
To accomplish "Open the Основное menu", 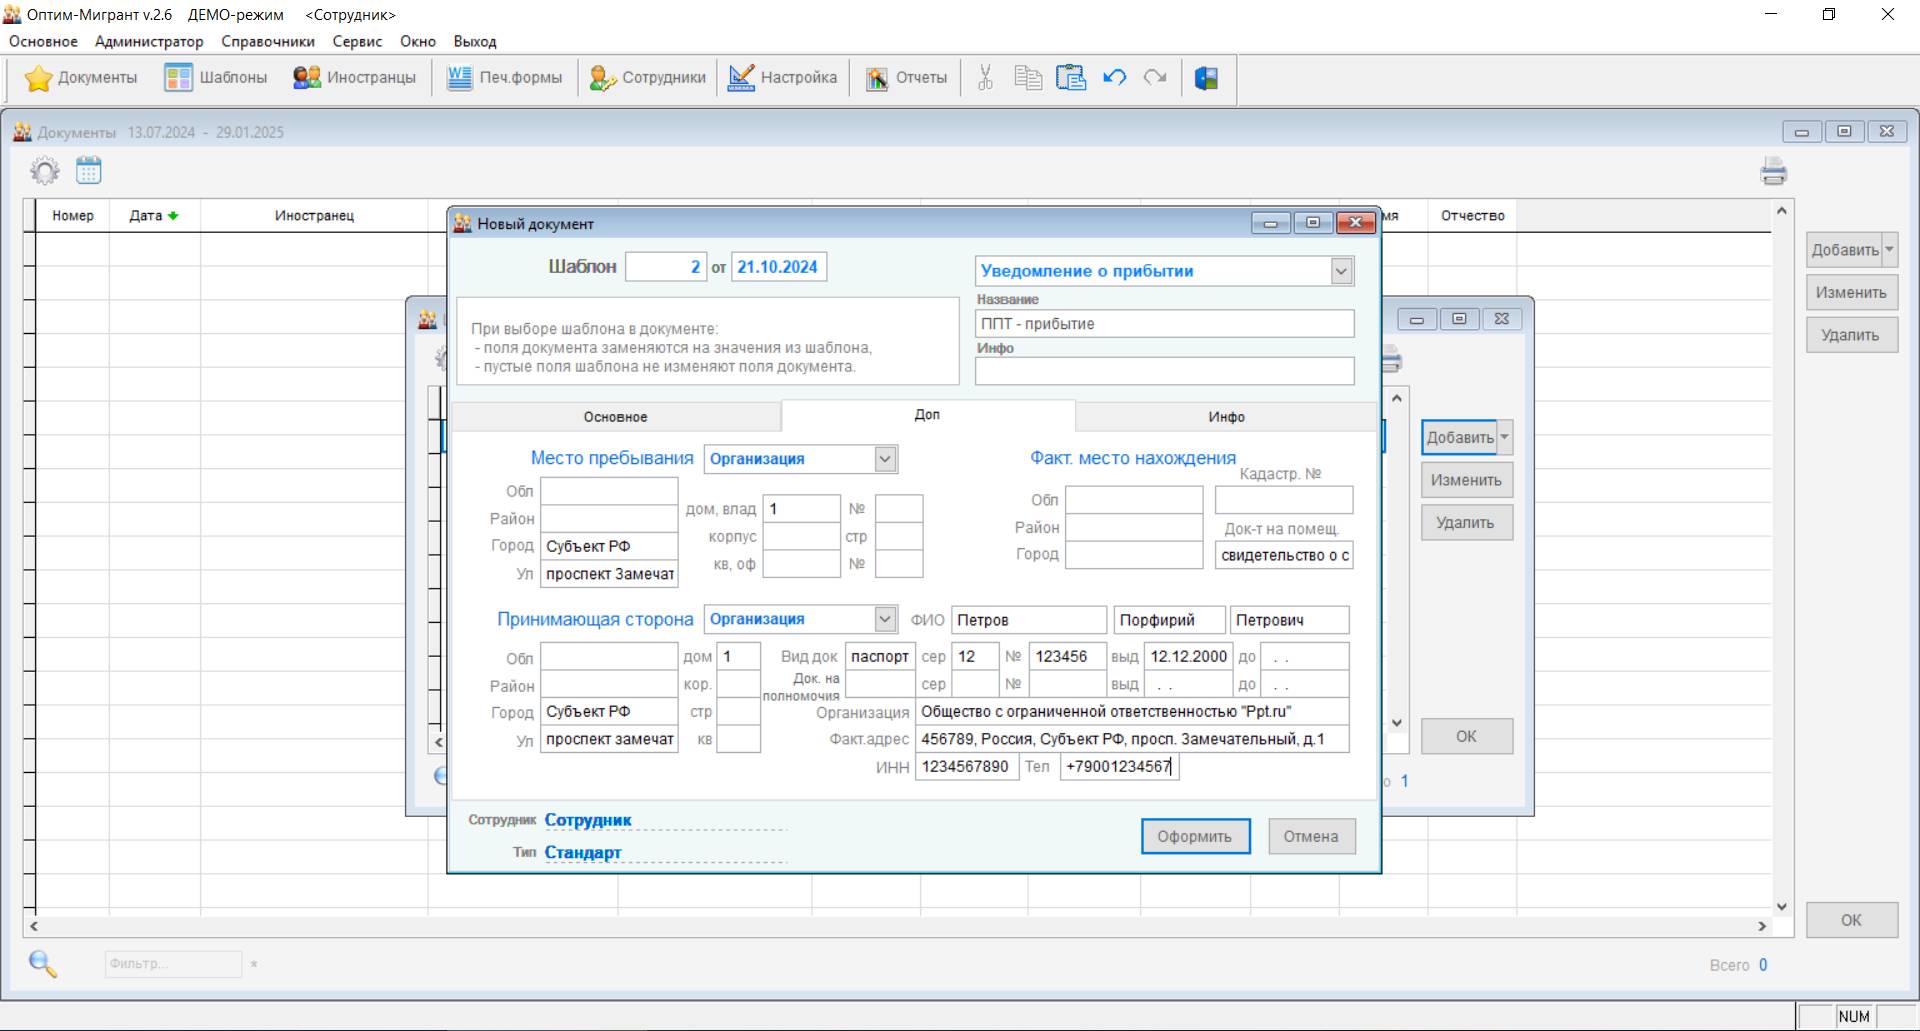I will [x=43, y=41].
